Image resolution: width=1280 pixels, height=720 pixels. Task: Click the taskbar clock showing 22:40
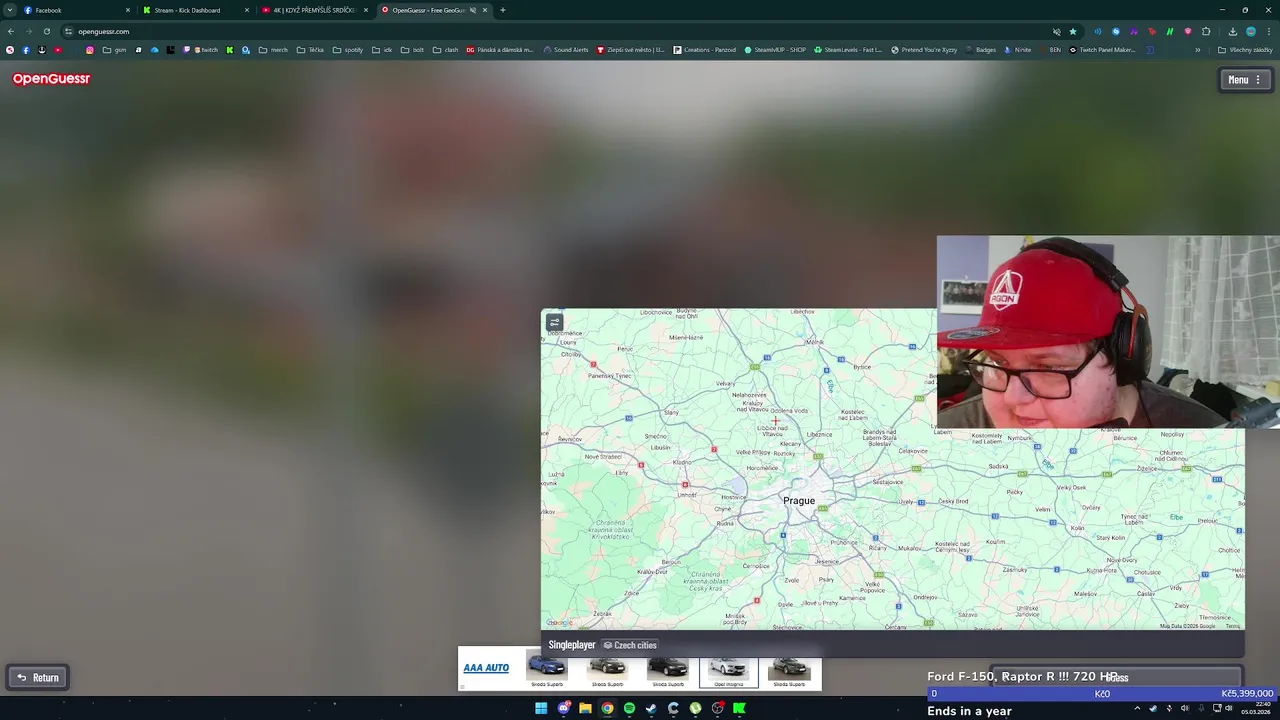click(1255, 708)
